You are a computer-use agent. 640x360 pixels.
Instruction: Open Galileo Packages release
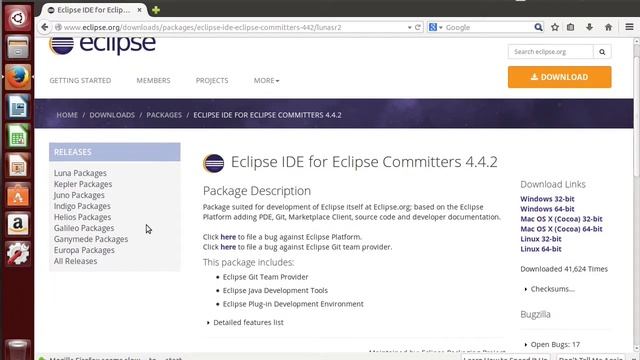[x=84, y=228]
